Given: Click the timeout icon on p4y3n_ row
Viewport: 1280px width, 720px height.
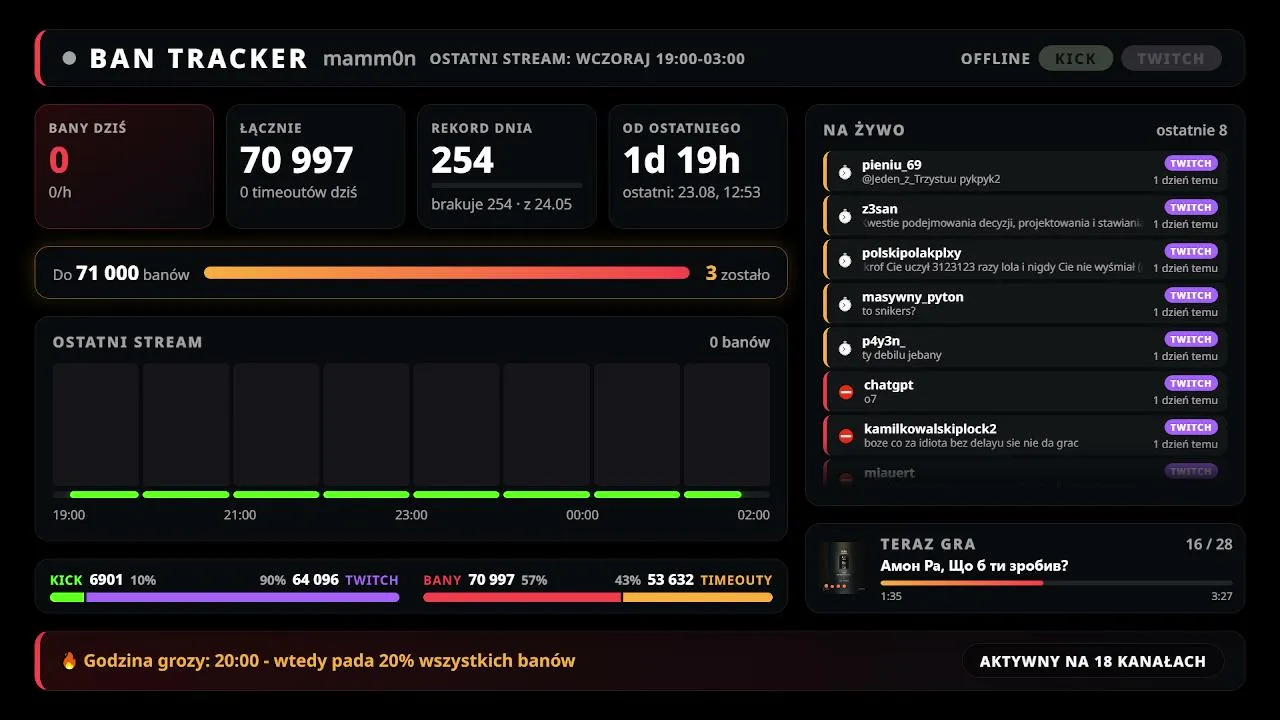Looking at the screenshot, I should 845,348.
